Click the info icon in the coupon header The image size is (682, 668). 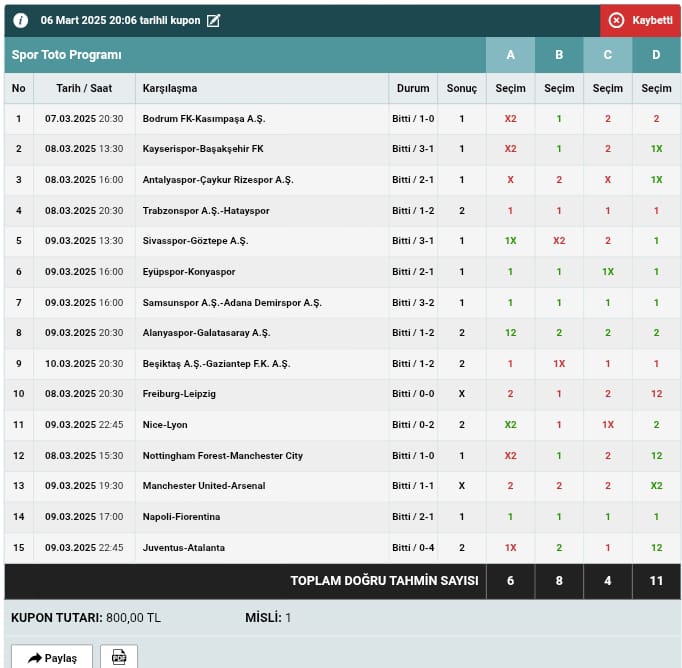coord(21,20)
